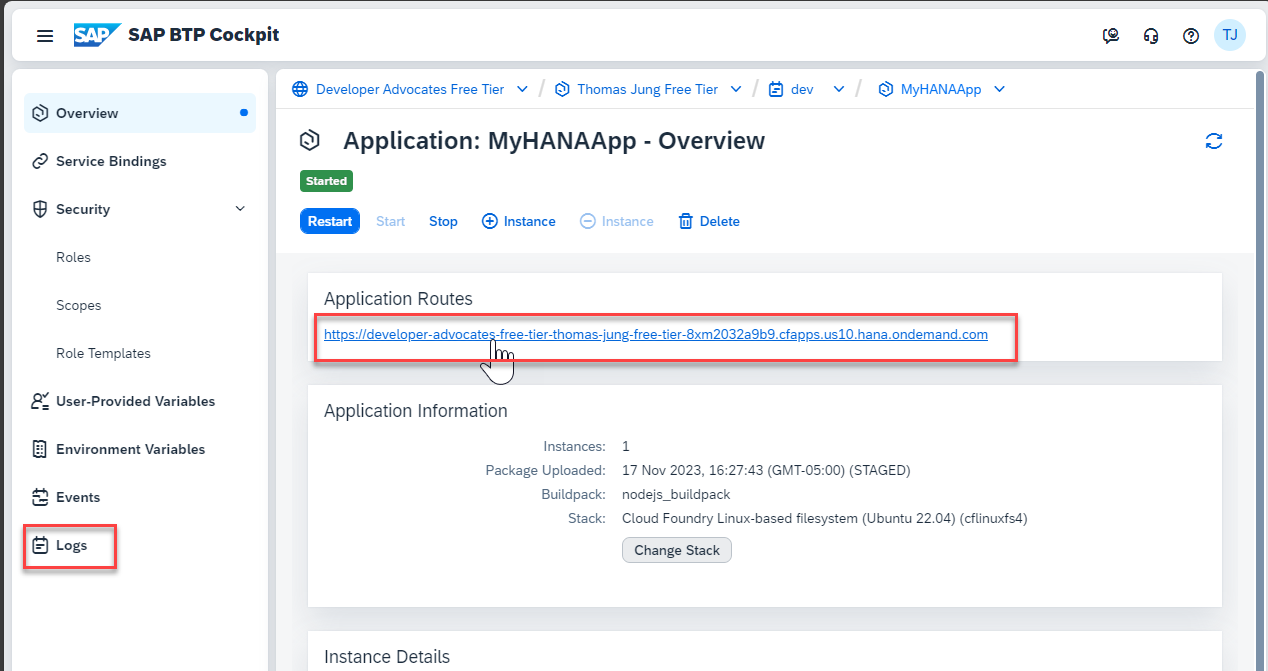The image size is (1268, 671).
Task: Click the Delete application button
Action: click(x=709, y=221)
